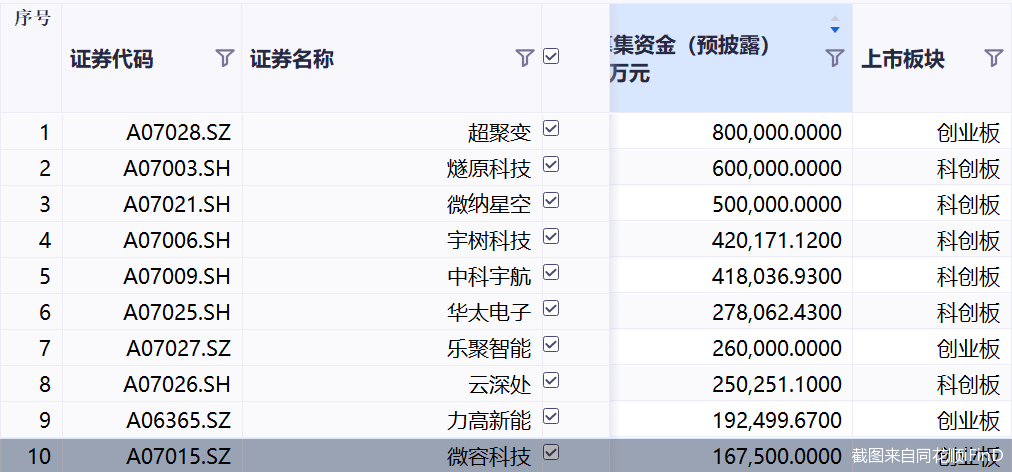Image resolution: width=1012 pixels, height=472 pixels.
Task: Click security name 燧原科技
Action: [489, 169]
